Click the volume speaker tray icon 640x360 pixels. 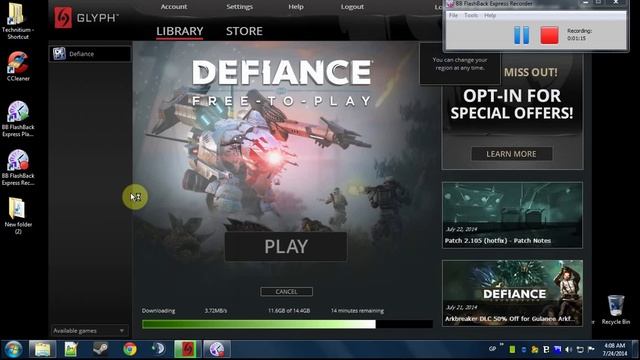(x=569, y=349)
